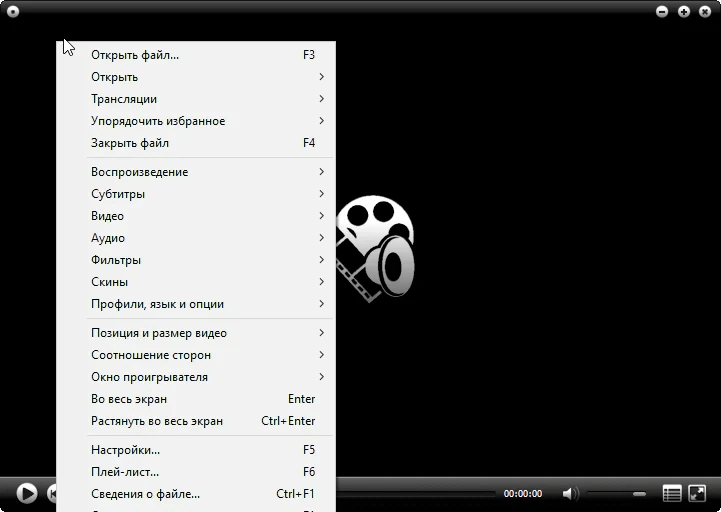
Task: Mute audio using the speaker icon
Action: [570, 494]
